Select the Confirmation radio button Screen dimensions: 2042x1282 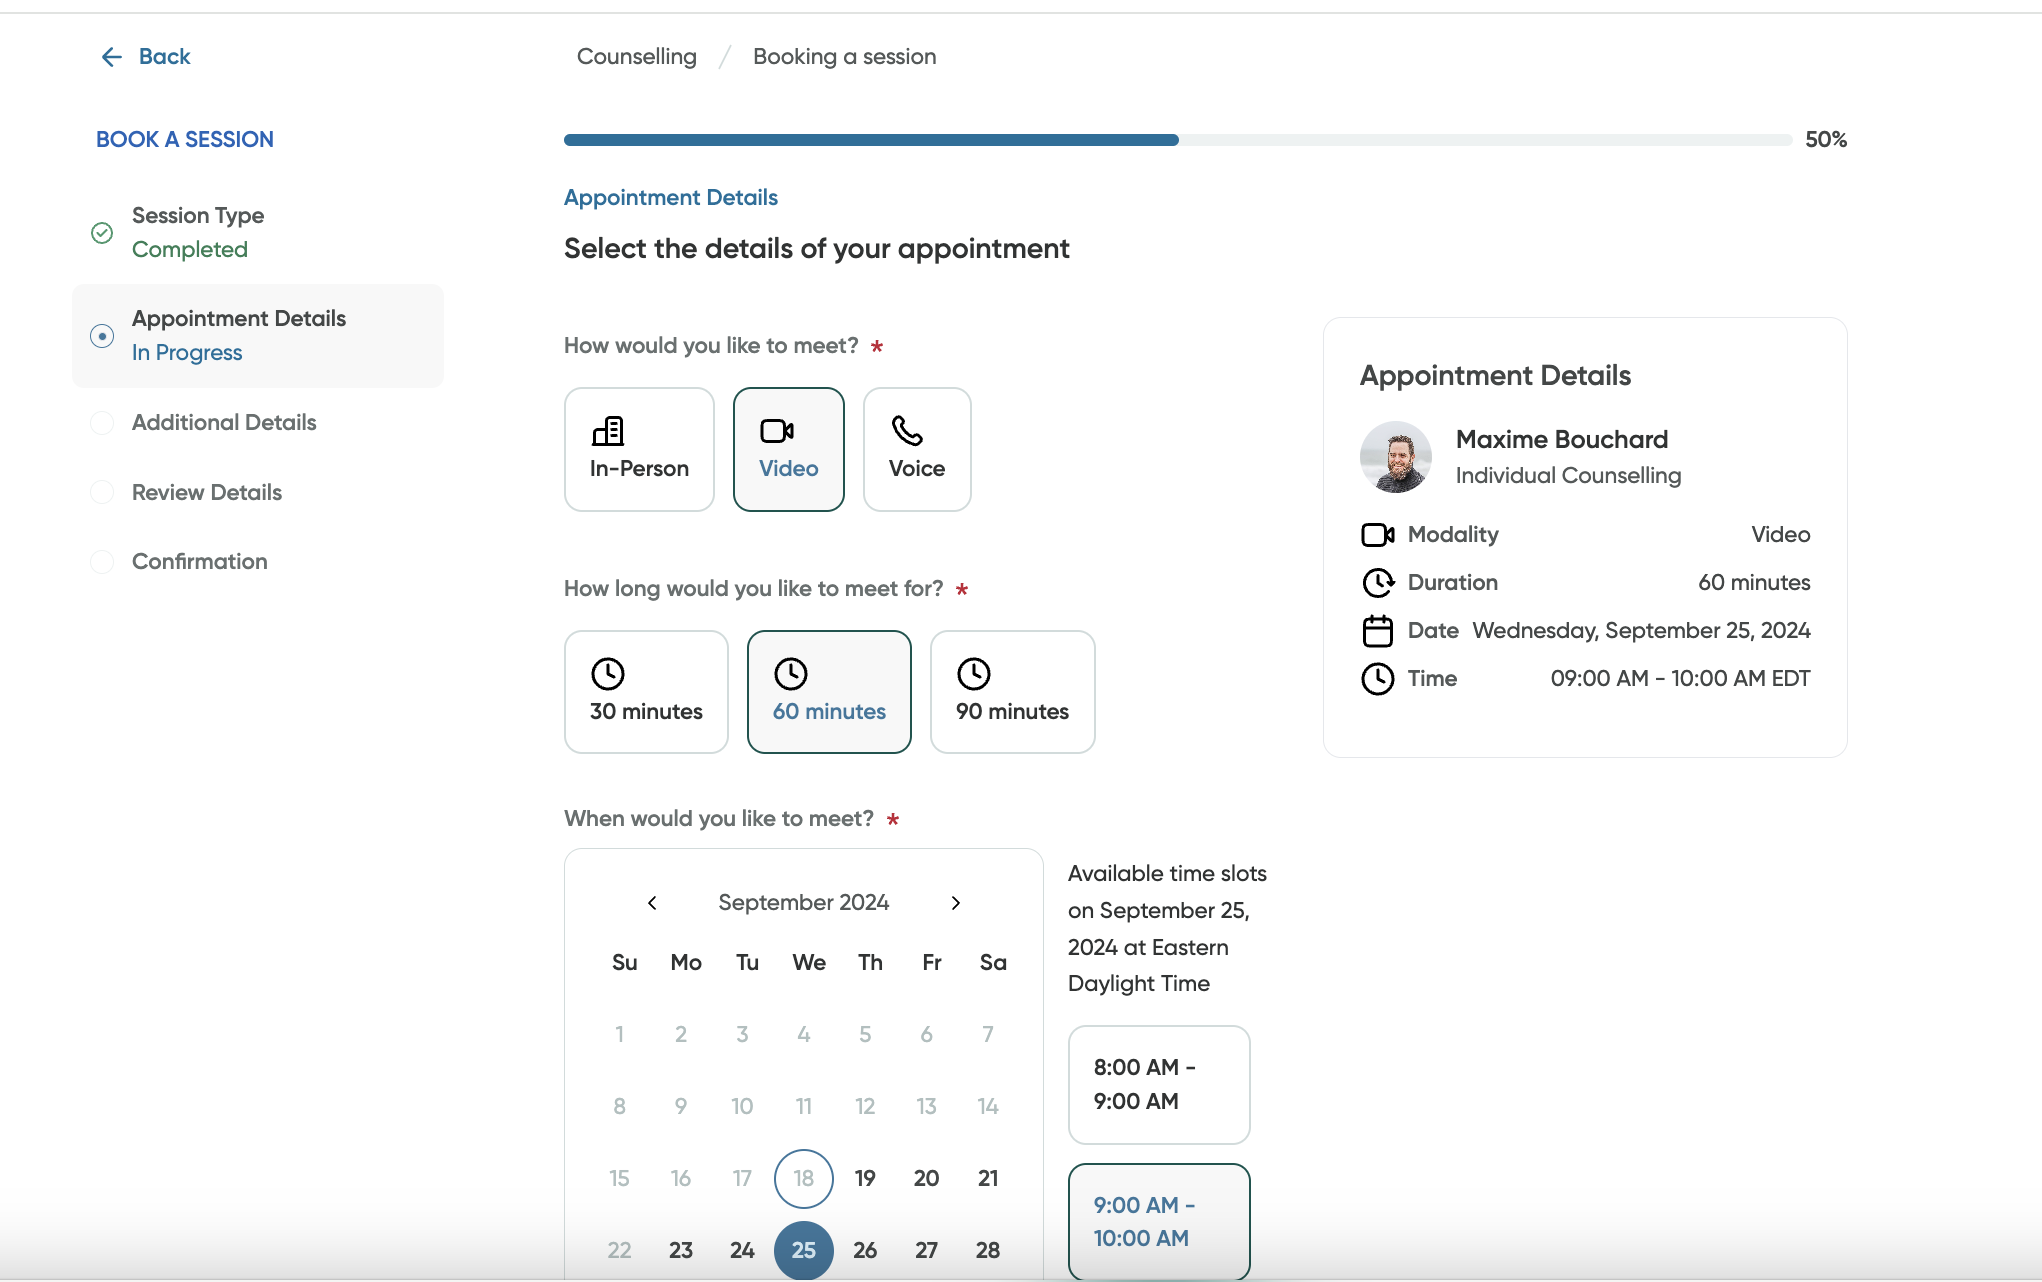click(102, 561)
